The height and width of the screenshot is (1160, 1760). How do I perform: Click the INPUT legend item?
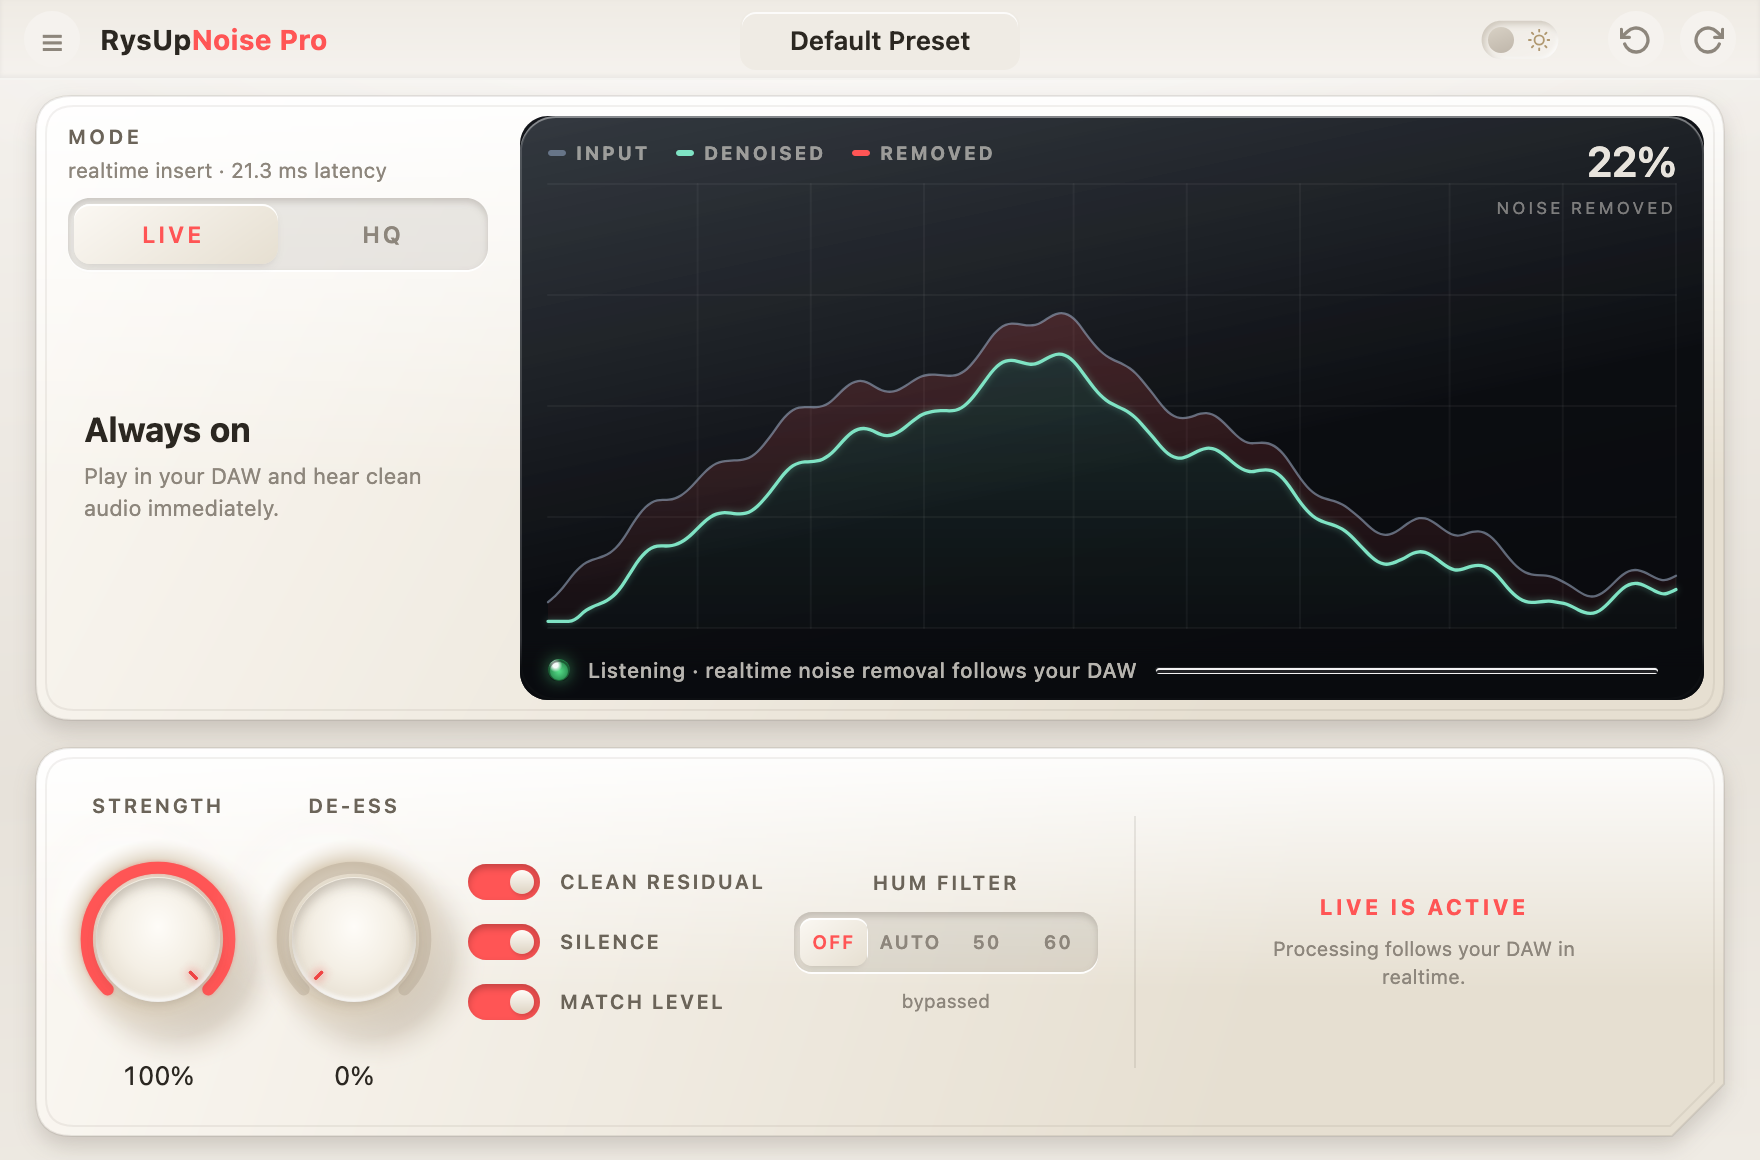click(x=598, y=153)
